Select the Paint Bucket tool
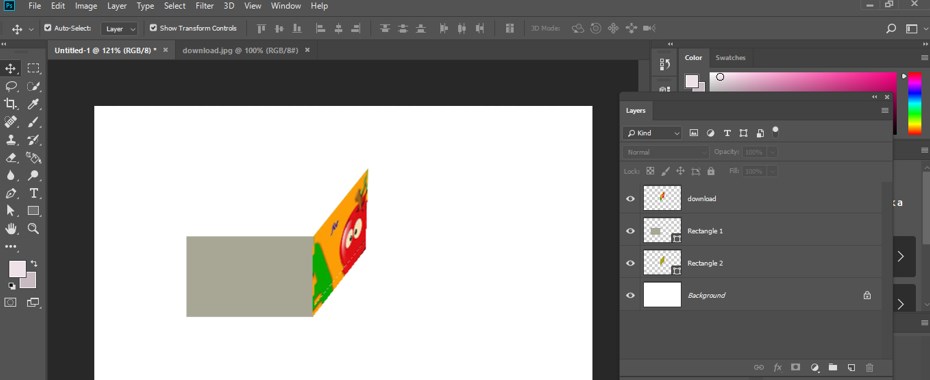The height and width of the screenshot is (380, 930). coord(33,158)
